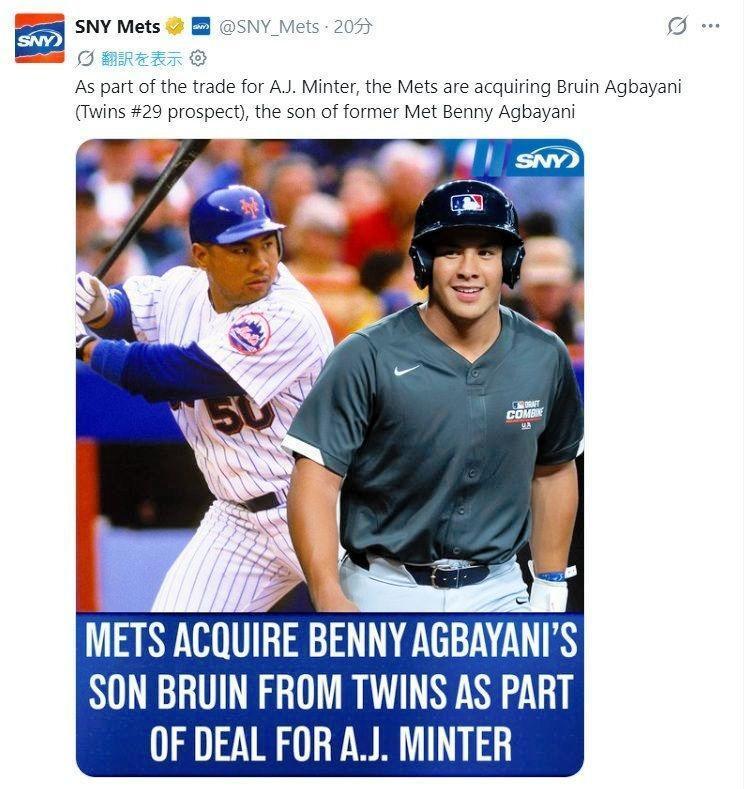
Task: Click the MLB logo on black helmet
Action: coord(467,203)
